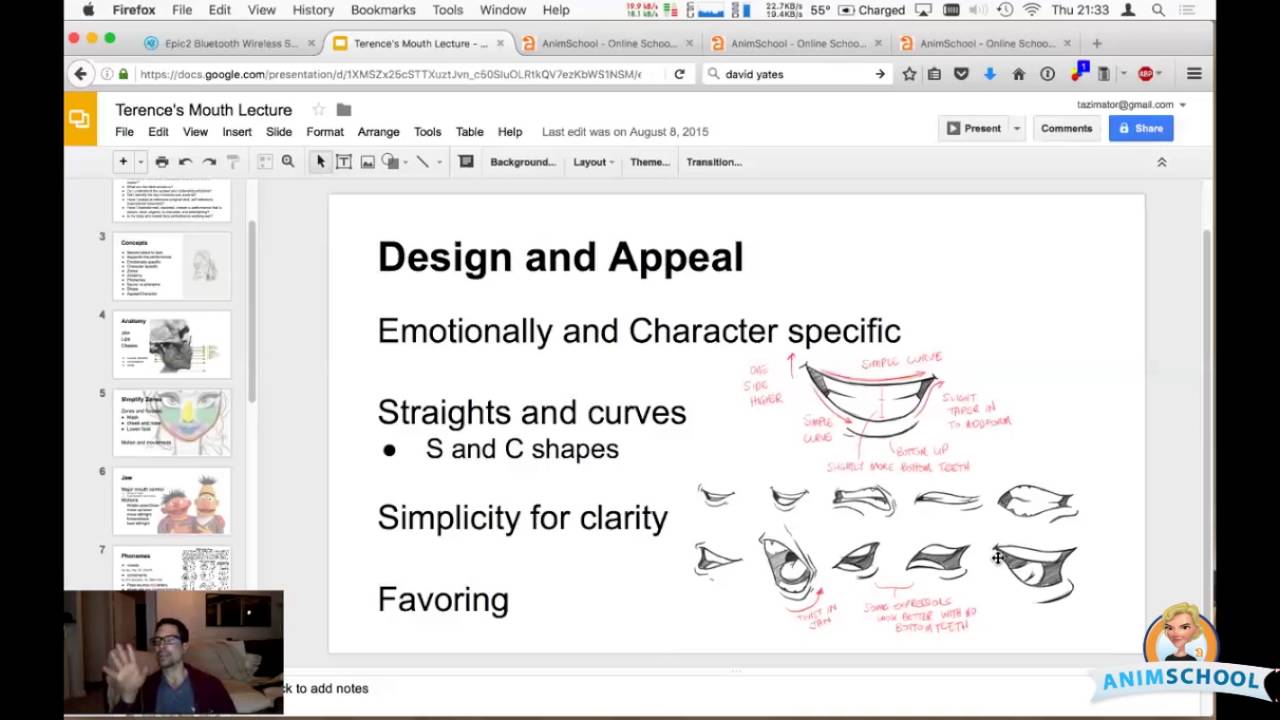
Task: Click the Pocket icon in Firefox toolbar
Action: tap(961, 74)
